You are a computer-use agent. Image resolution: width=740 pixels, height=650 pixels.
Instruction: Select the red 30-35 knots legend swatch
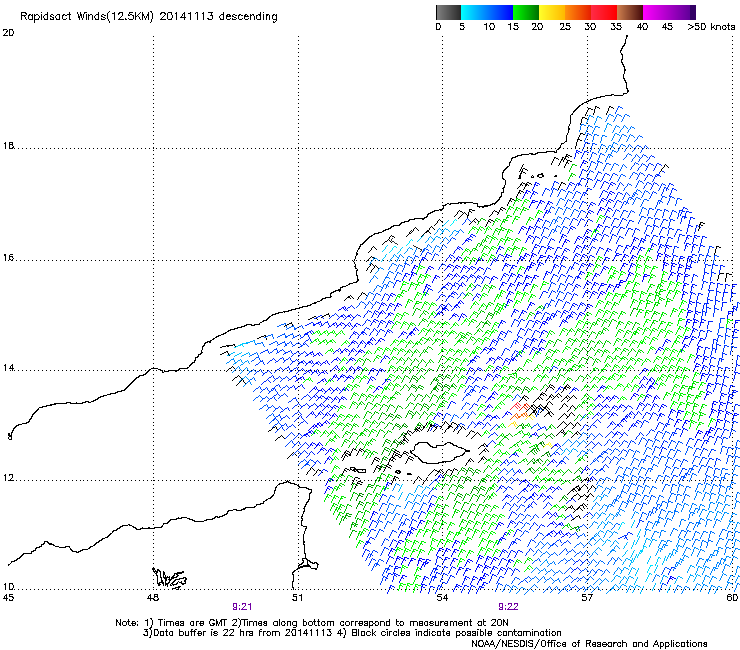click(x=604, y=12)
